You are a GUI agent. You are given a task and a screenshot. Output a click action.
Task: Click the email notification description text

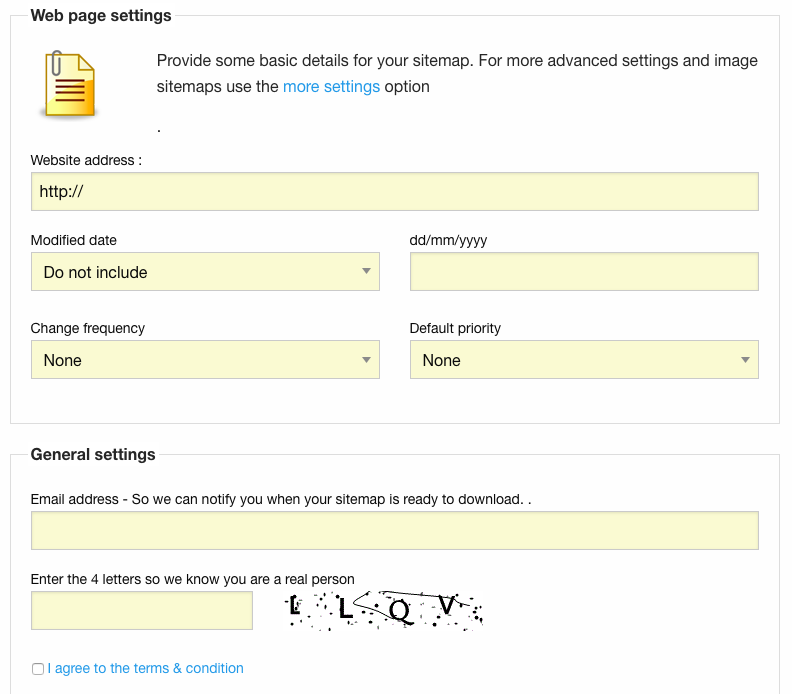[x=281, y=499]
